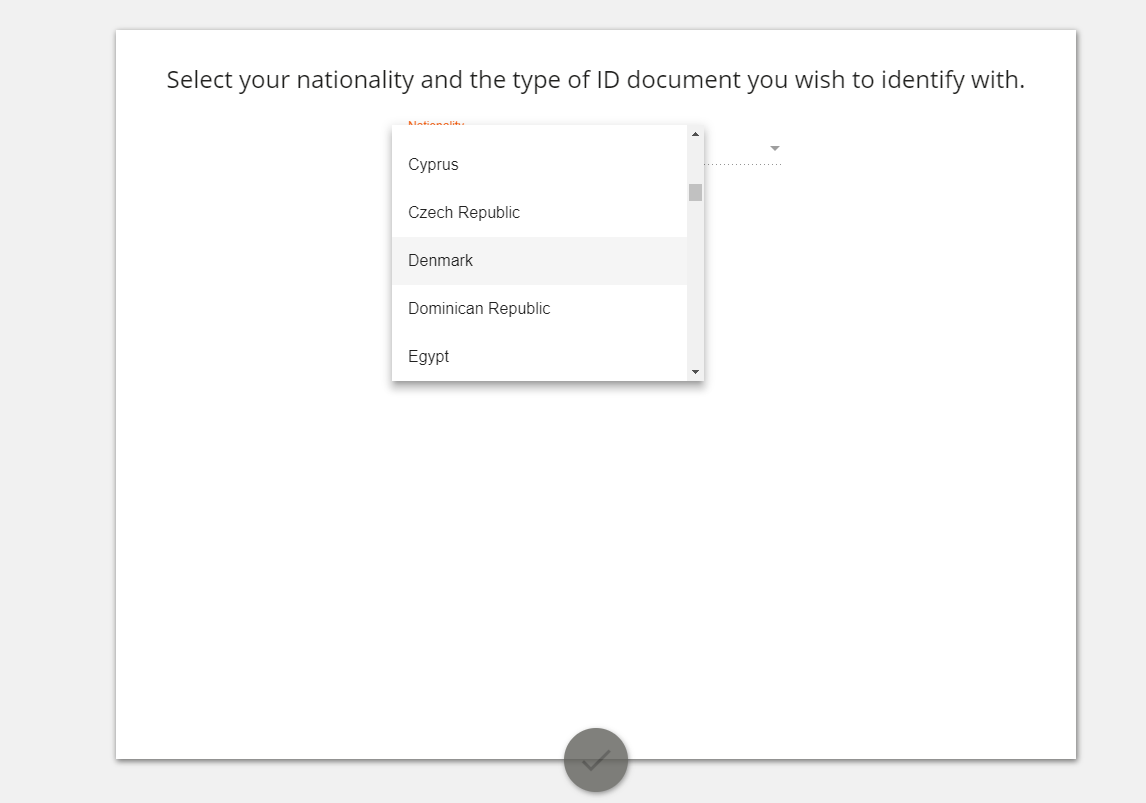Pick Denmark as nationality
1146x803 pixels.
click(x=539, y=261)
